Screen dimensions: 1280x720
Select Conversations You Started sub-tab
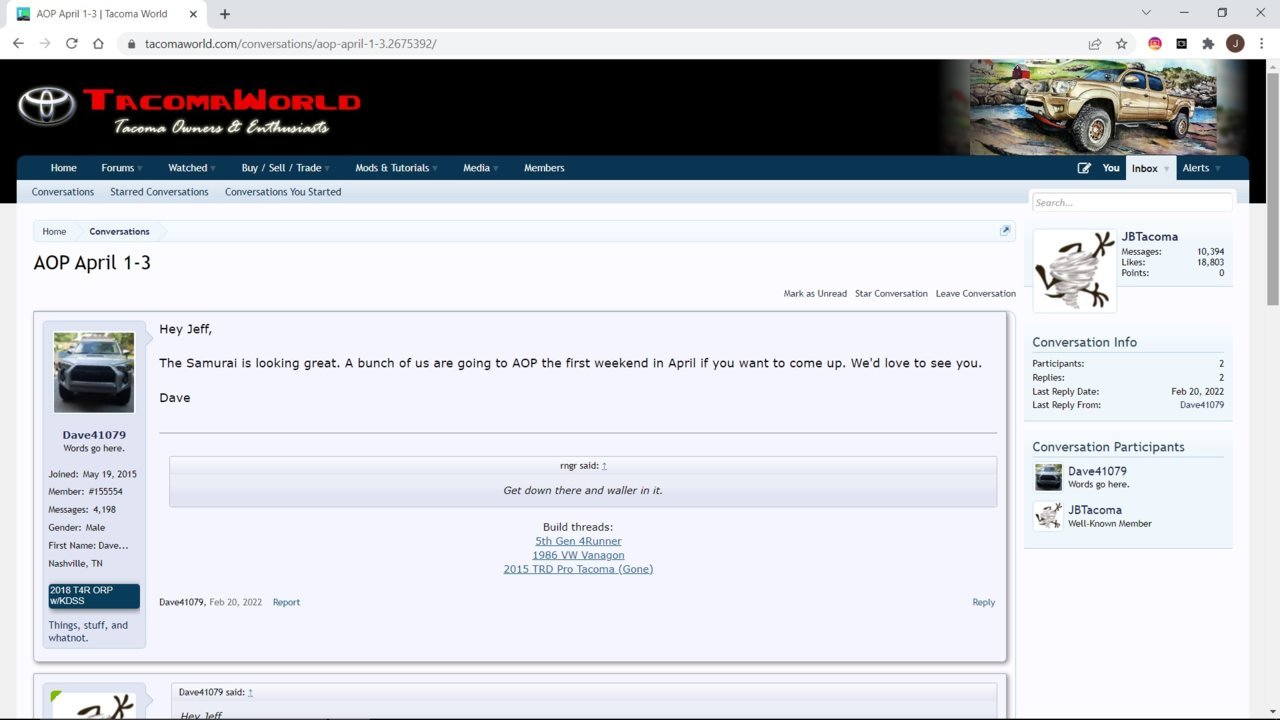pos(283,192)
